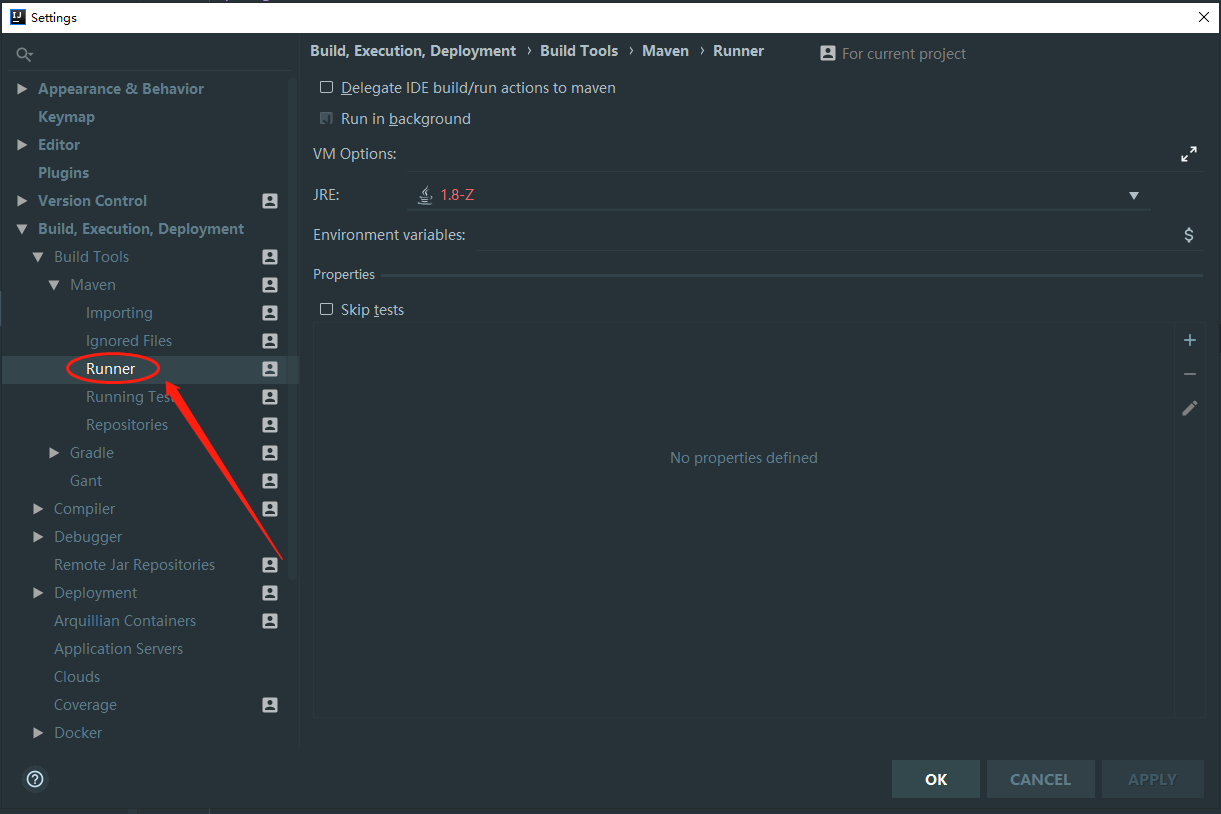The image size is (1221, 814).
Task: Open environment variables editor via dollar icon
Action: 1188,234
